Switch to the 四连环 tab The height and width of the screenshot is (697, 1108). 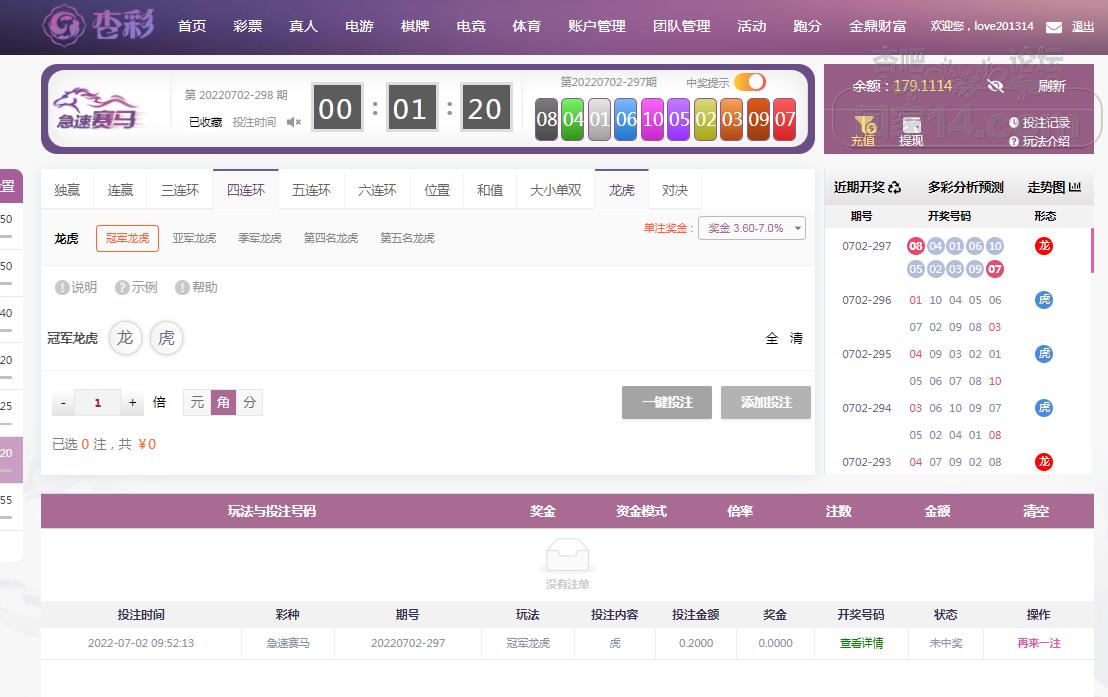click(x=246, y=190)
